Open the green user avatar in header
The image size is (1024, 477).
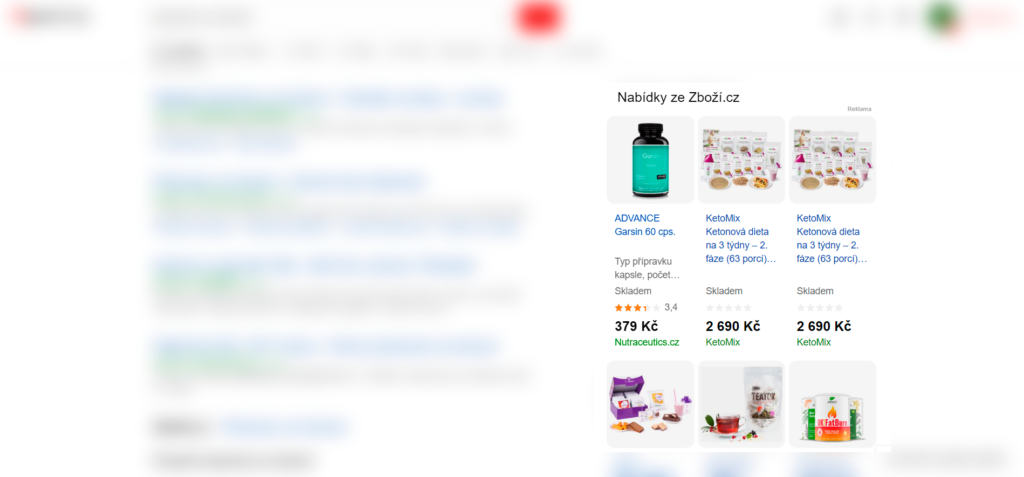click(x=941, y=18)
